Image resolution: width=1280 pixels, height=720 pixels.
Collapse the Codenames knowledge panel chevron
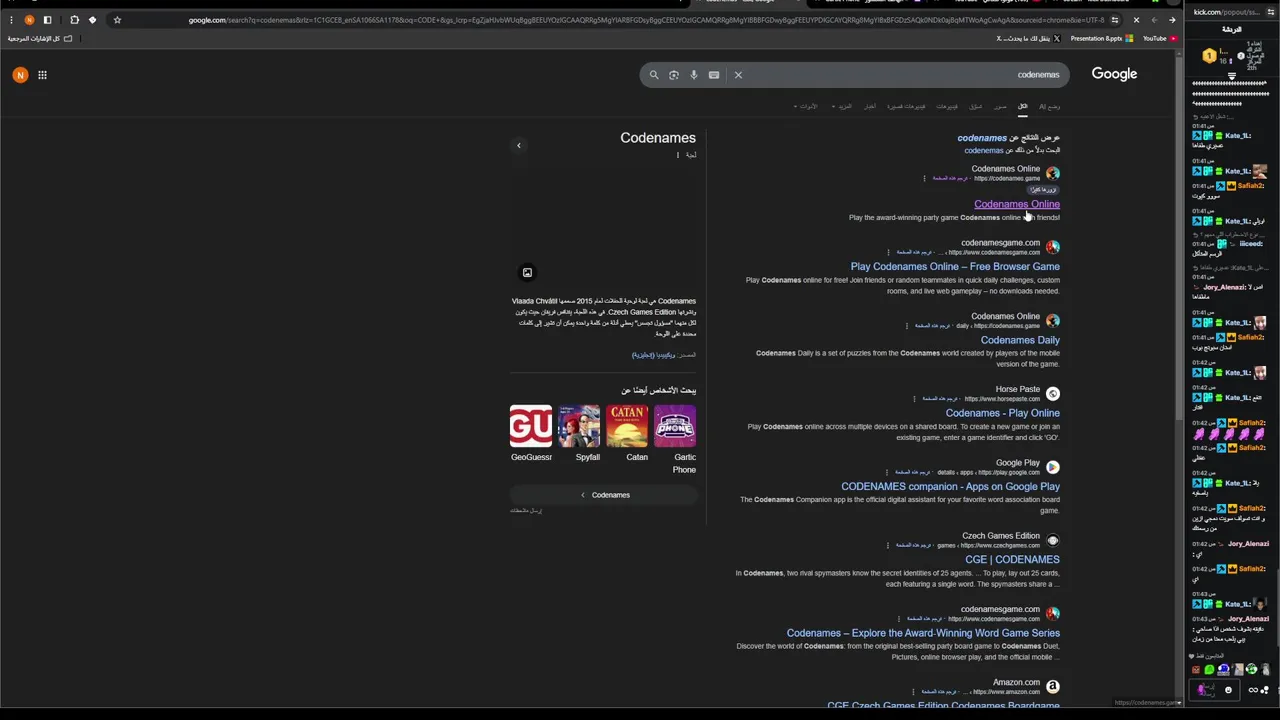[518, 146]
